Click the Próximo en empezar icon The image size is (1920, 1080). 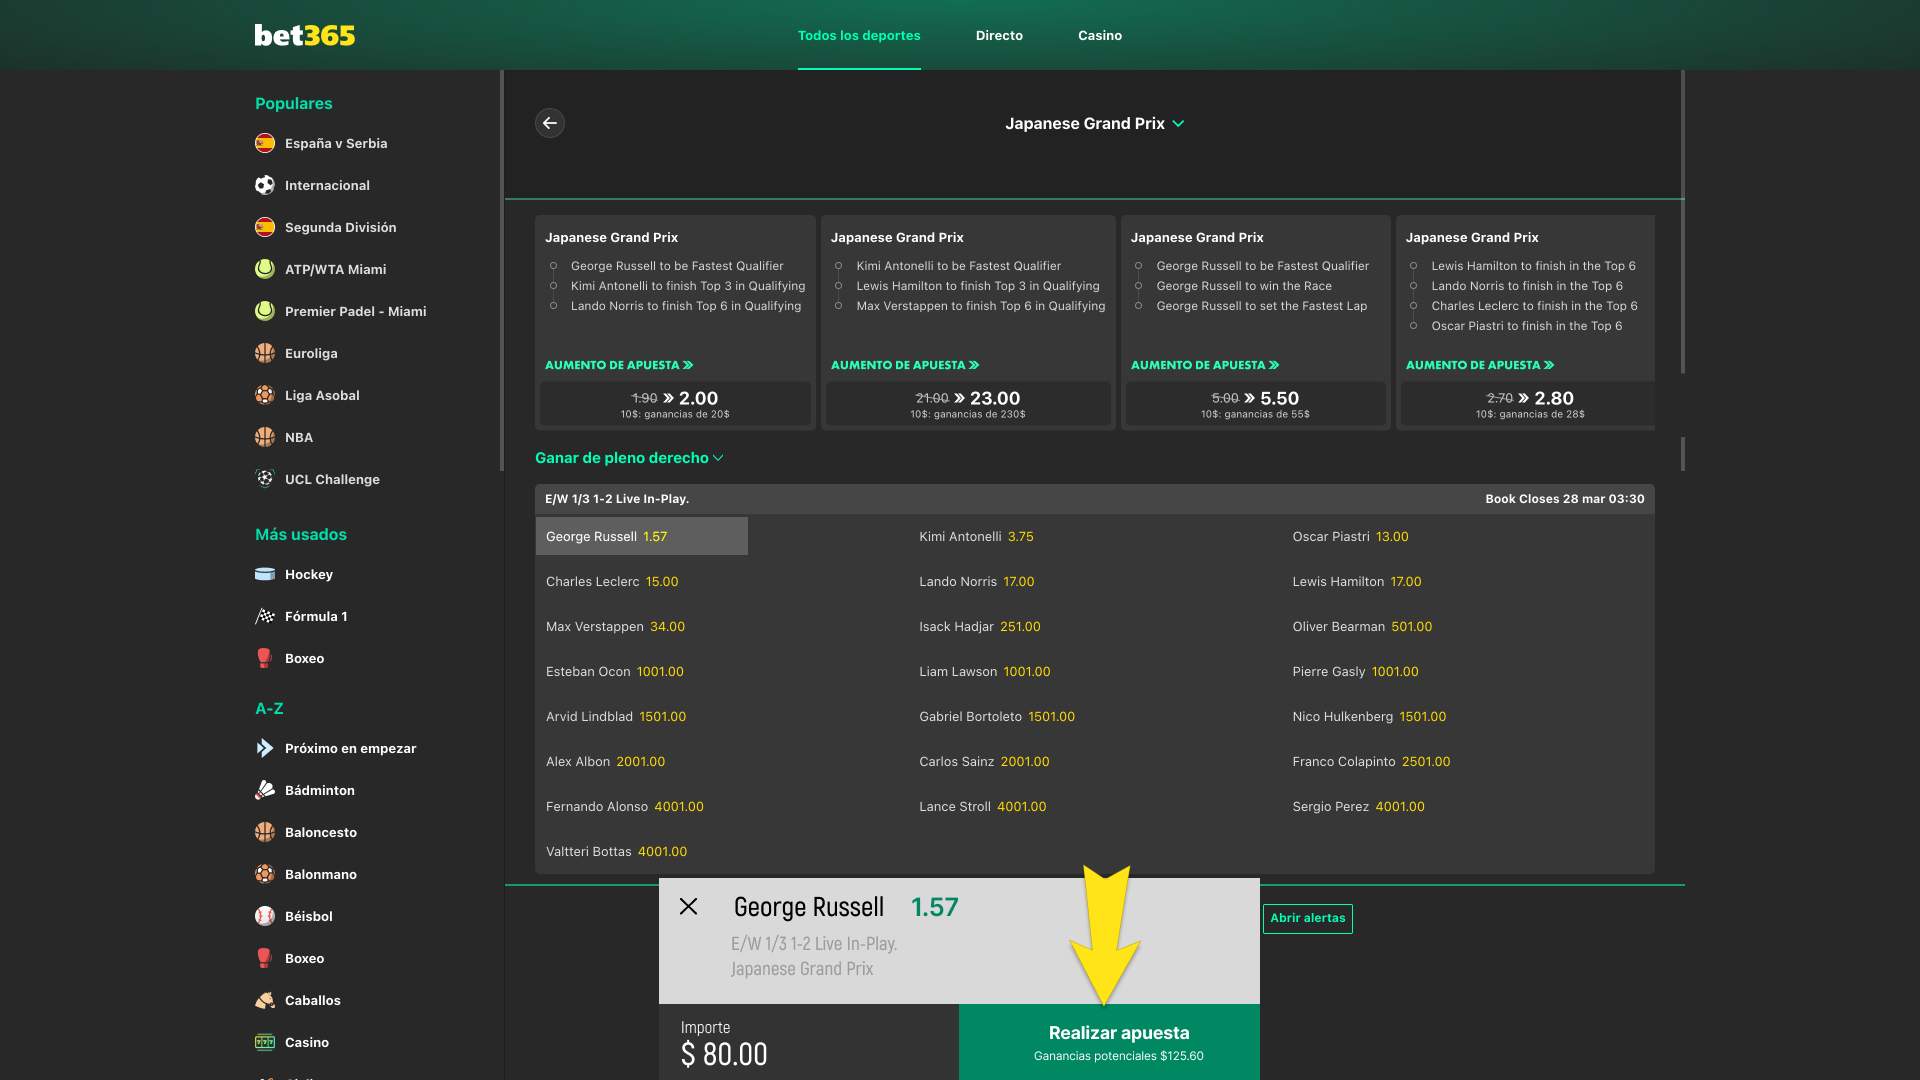coord(265,748)
